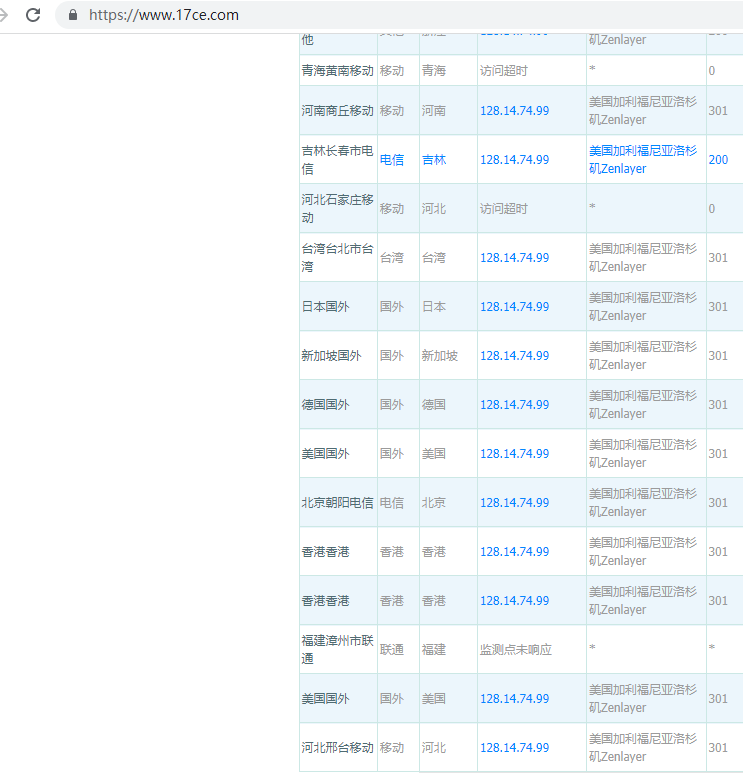Open the IP link in 台湾台北市台湾 row
Viewport: 743px width, 780px height.
tap(514, 257)
